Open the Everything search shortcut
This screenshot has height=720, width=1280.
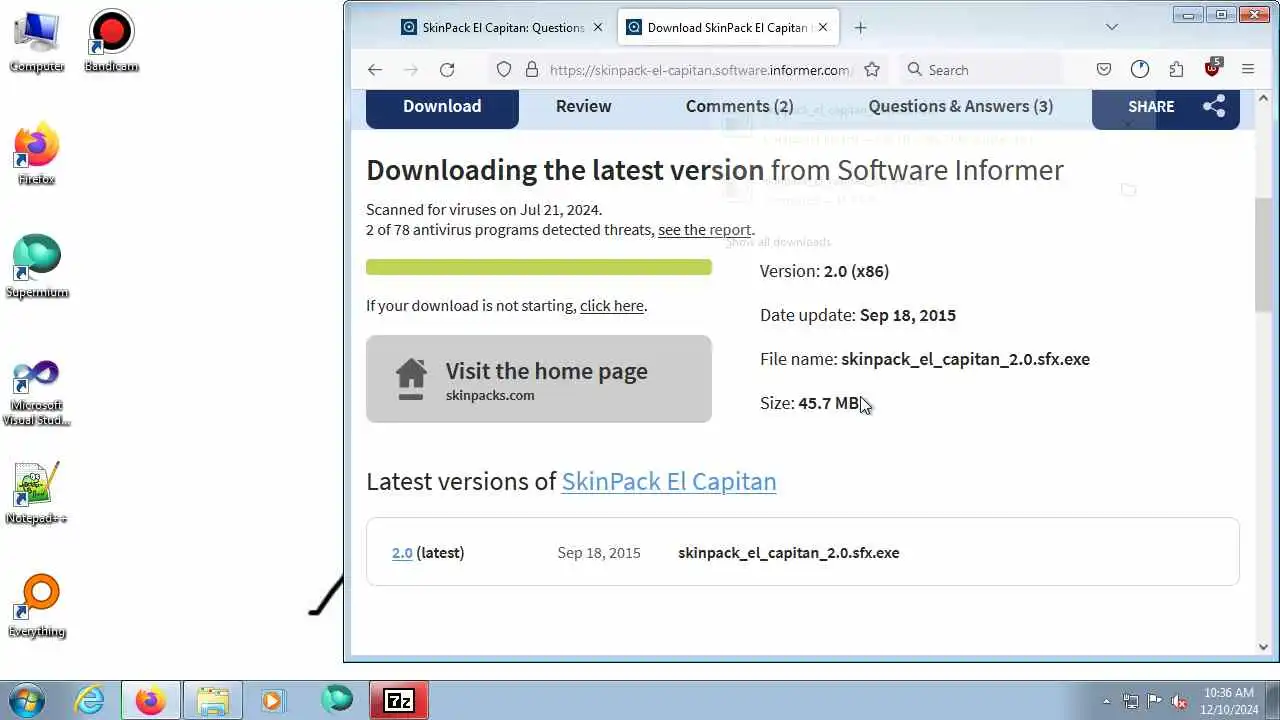click(37, 606)
